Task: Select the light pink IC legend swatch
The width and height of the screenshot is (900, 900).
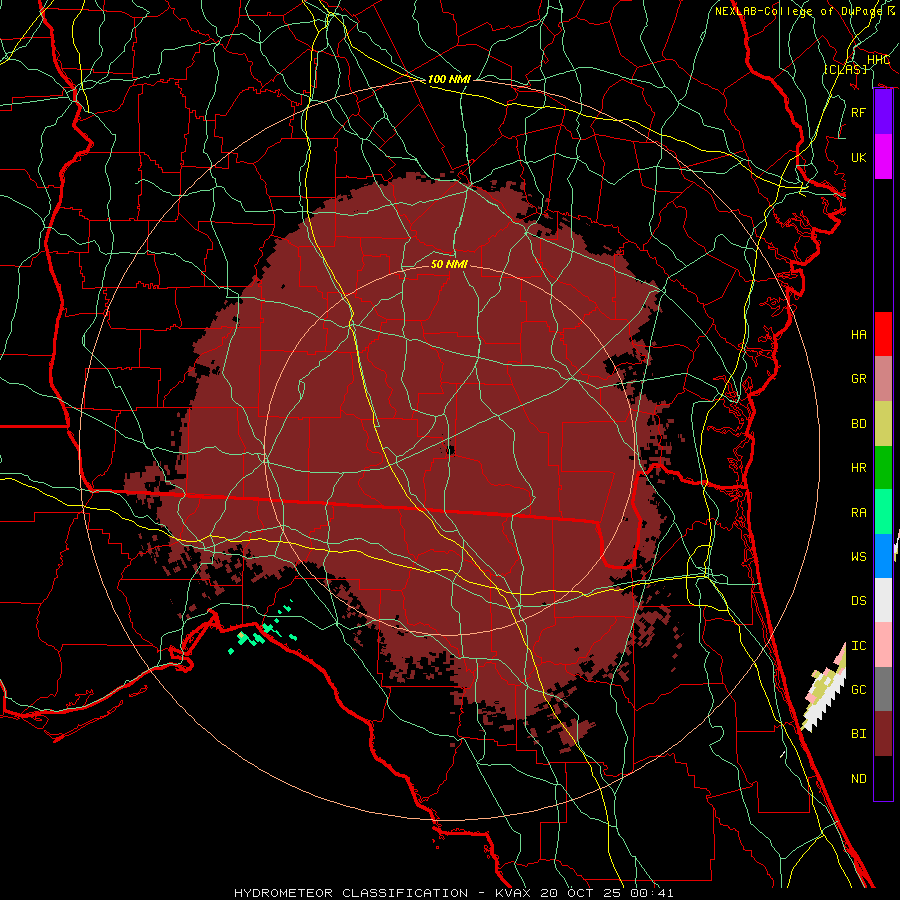Action: [x=883, y=645]
